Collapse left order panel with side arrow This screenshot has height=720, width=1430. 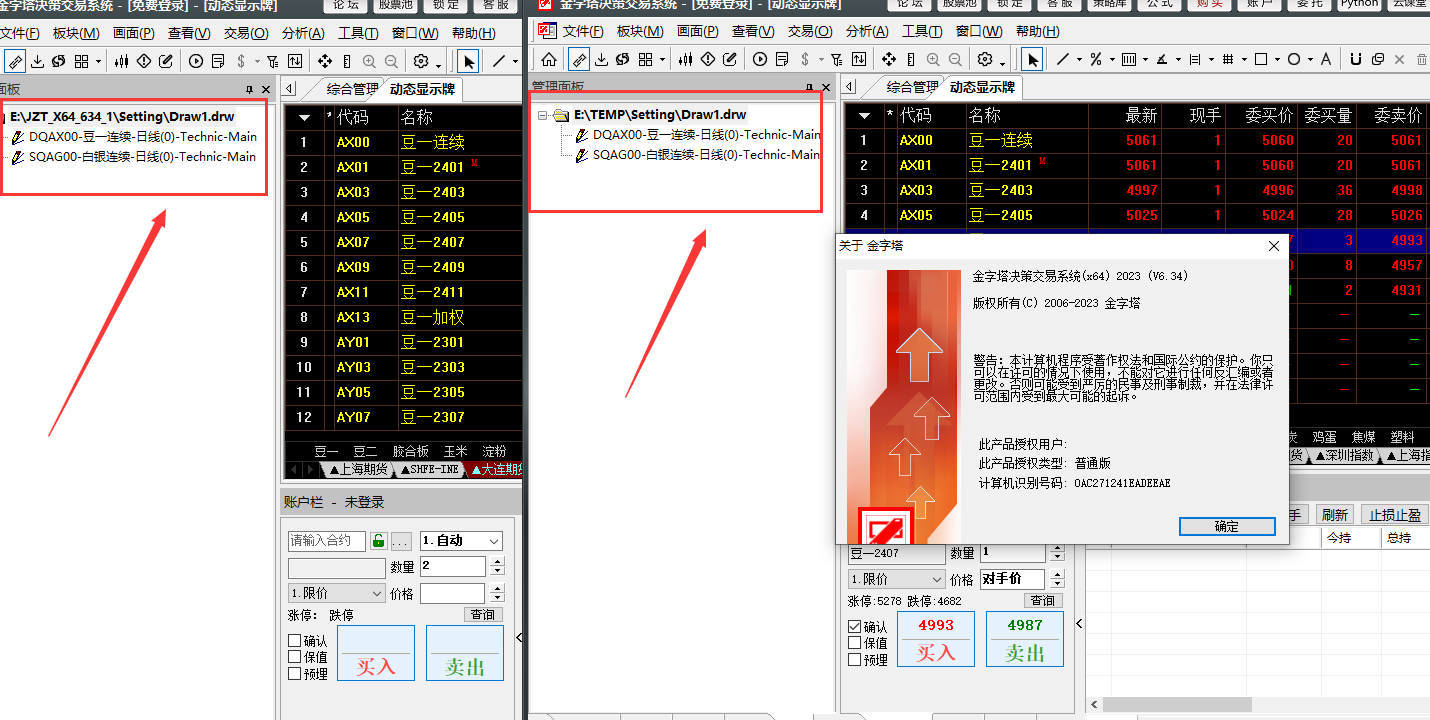pos(519,637)
